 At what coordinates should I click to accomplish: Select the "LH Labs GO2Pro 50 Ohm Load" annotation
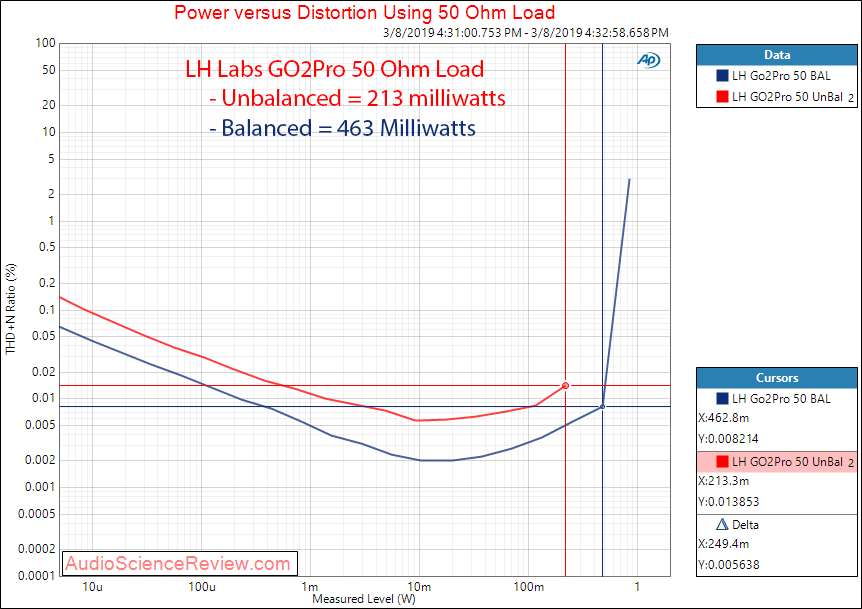tap(335, 69)
